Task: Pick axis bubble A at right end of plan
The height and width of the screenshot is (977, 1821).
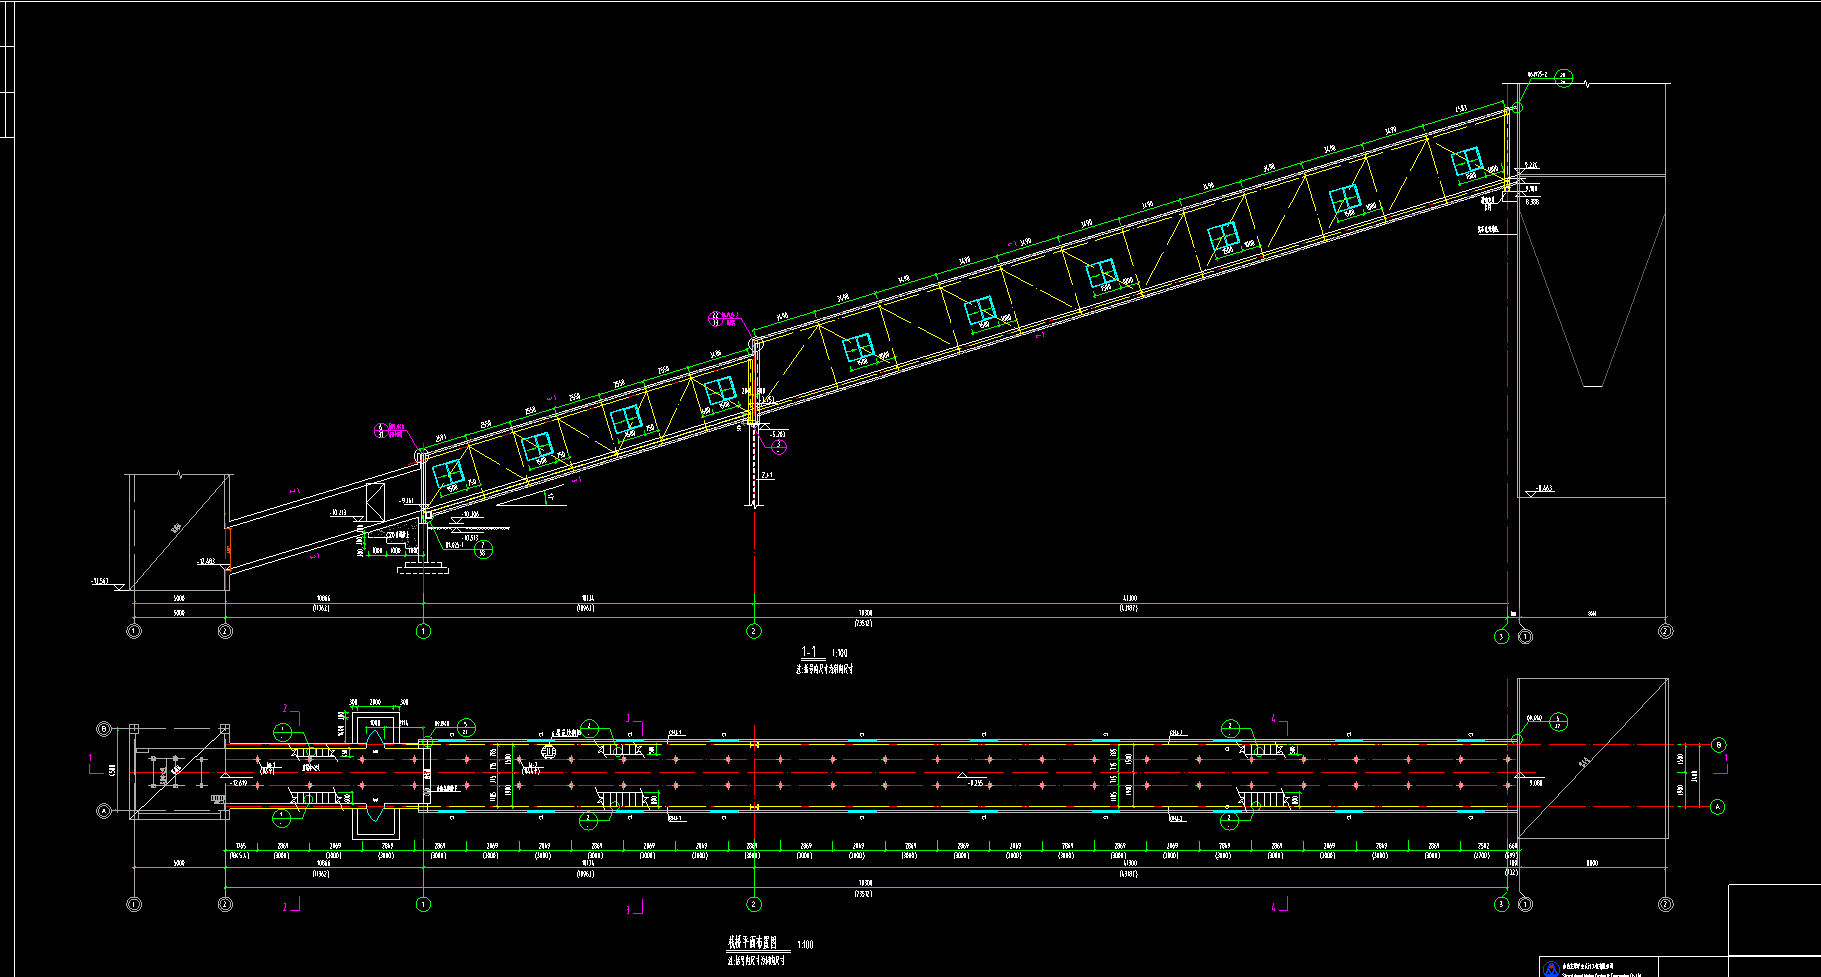Action: (x=1719, y=806)
